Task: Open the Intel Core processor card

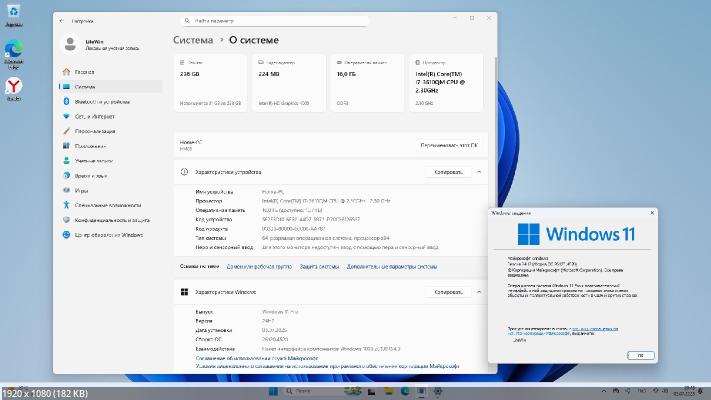Action: (446, 83)
